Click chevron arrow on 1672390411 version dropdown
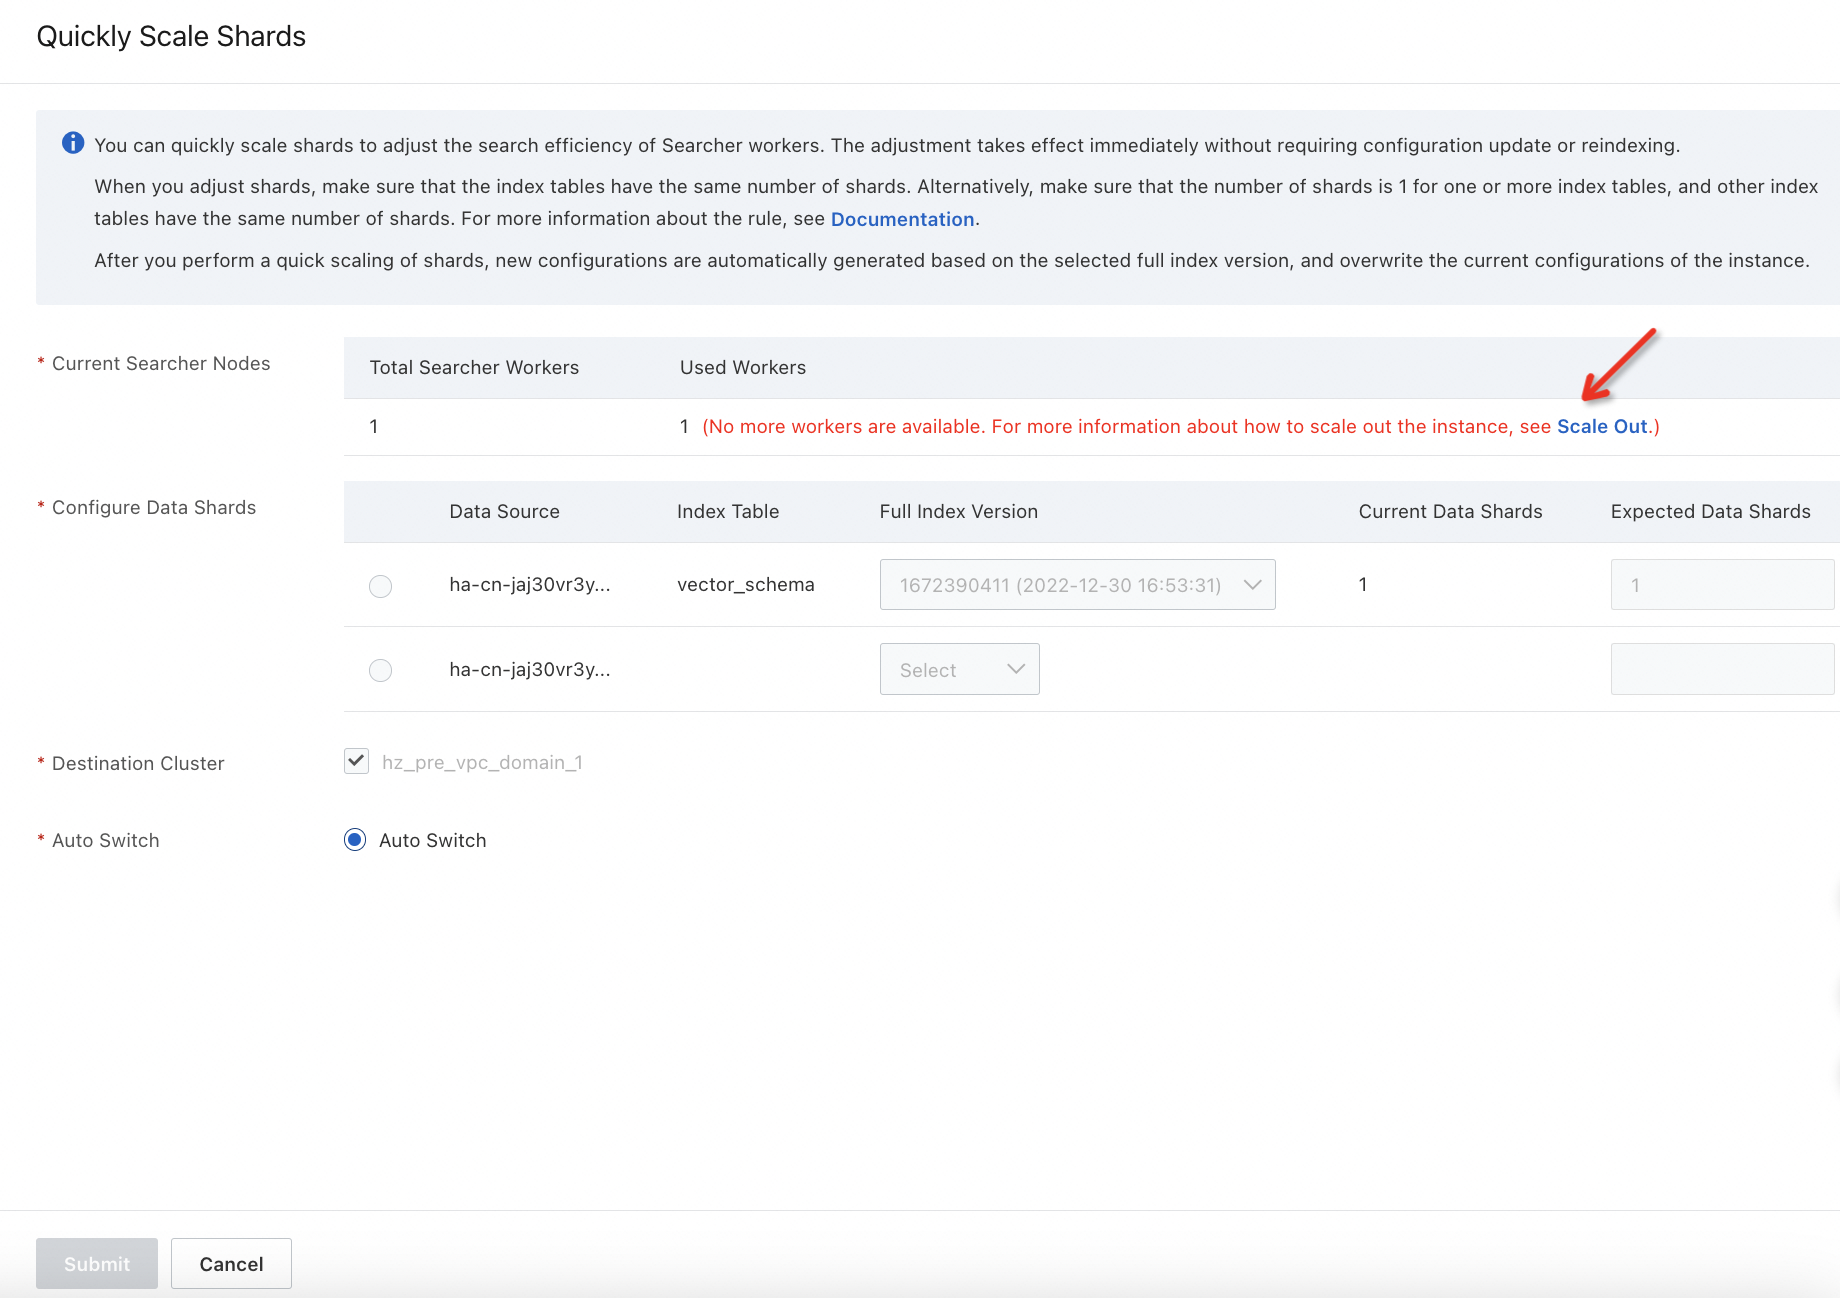The height and width of the screenshot is (1298, 1840). (1252, 585)
